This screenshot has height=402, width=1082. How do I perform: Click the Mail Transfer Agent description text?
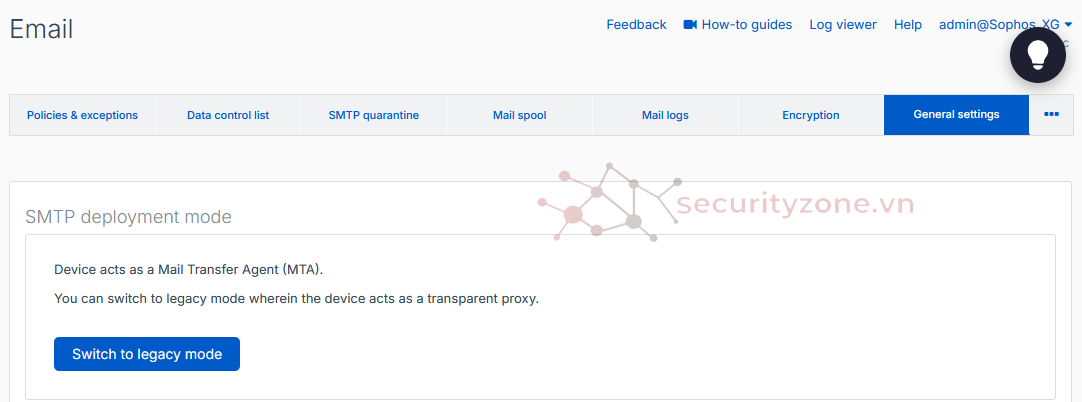(x=188, y=270)
